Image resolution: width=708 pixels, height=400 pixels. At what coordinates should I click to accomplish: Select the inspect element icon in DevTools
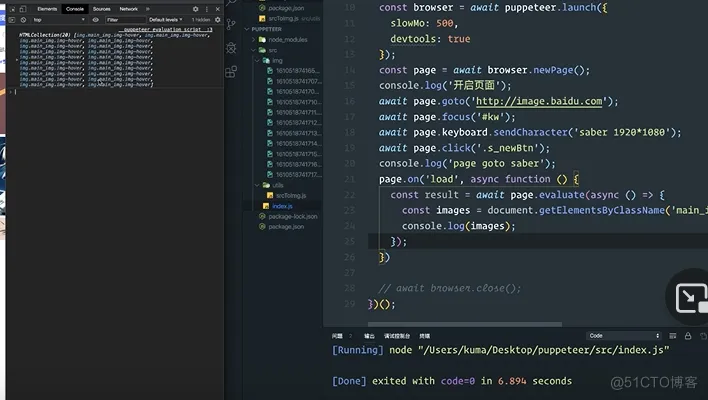tap(12, 9)
